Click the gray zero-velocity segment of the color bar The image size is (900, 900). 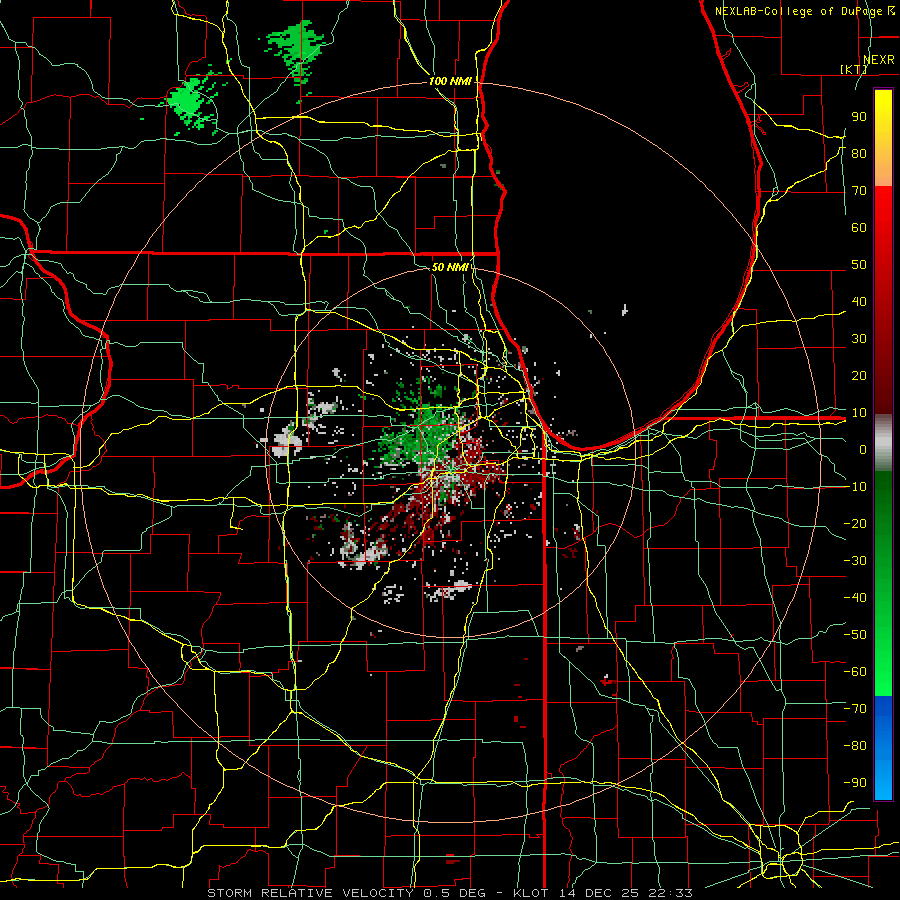pyautogui.click(x=883, y=442)
